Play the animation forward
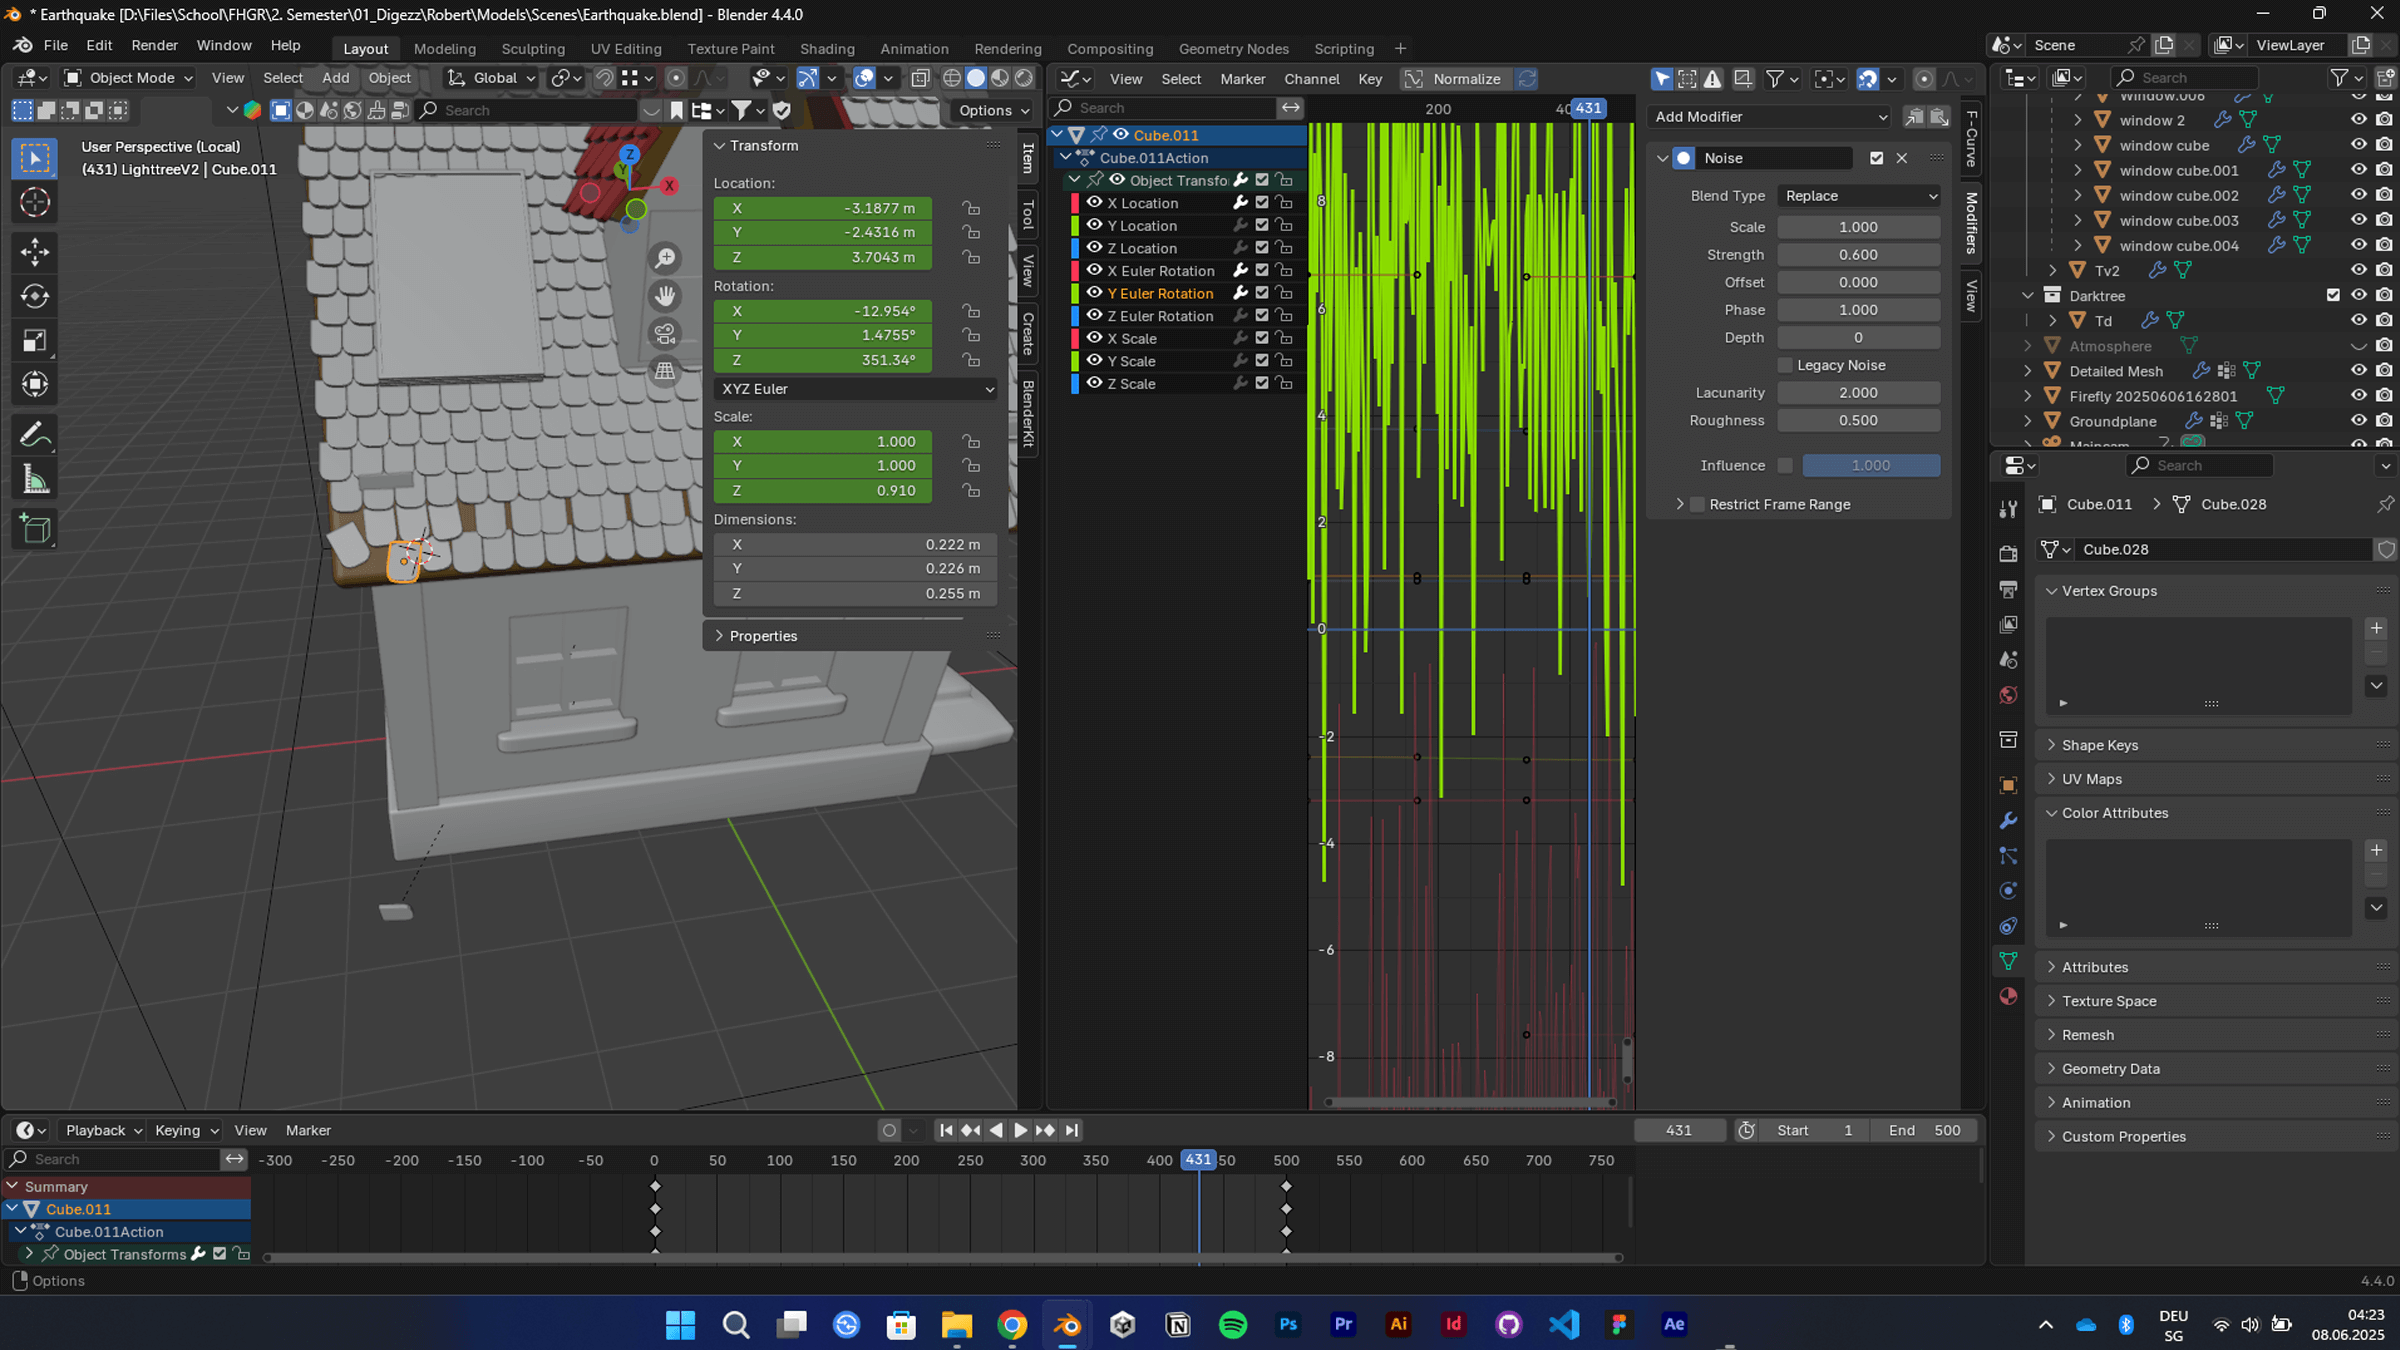Image resolution: width=2400 pixels, height=1350 pixels. [1020, 1130]
